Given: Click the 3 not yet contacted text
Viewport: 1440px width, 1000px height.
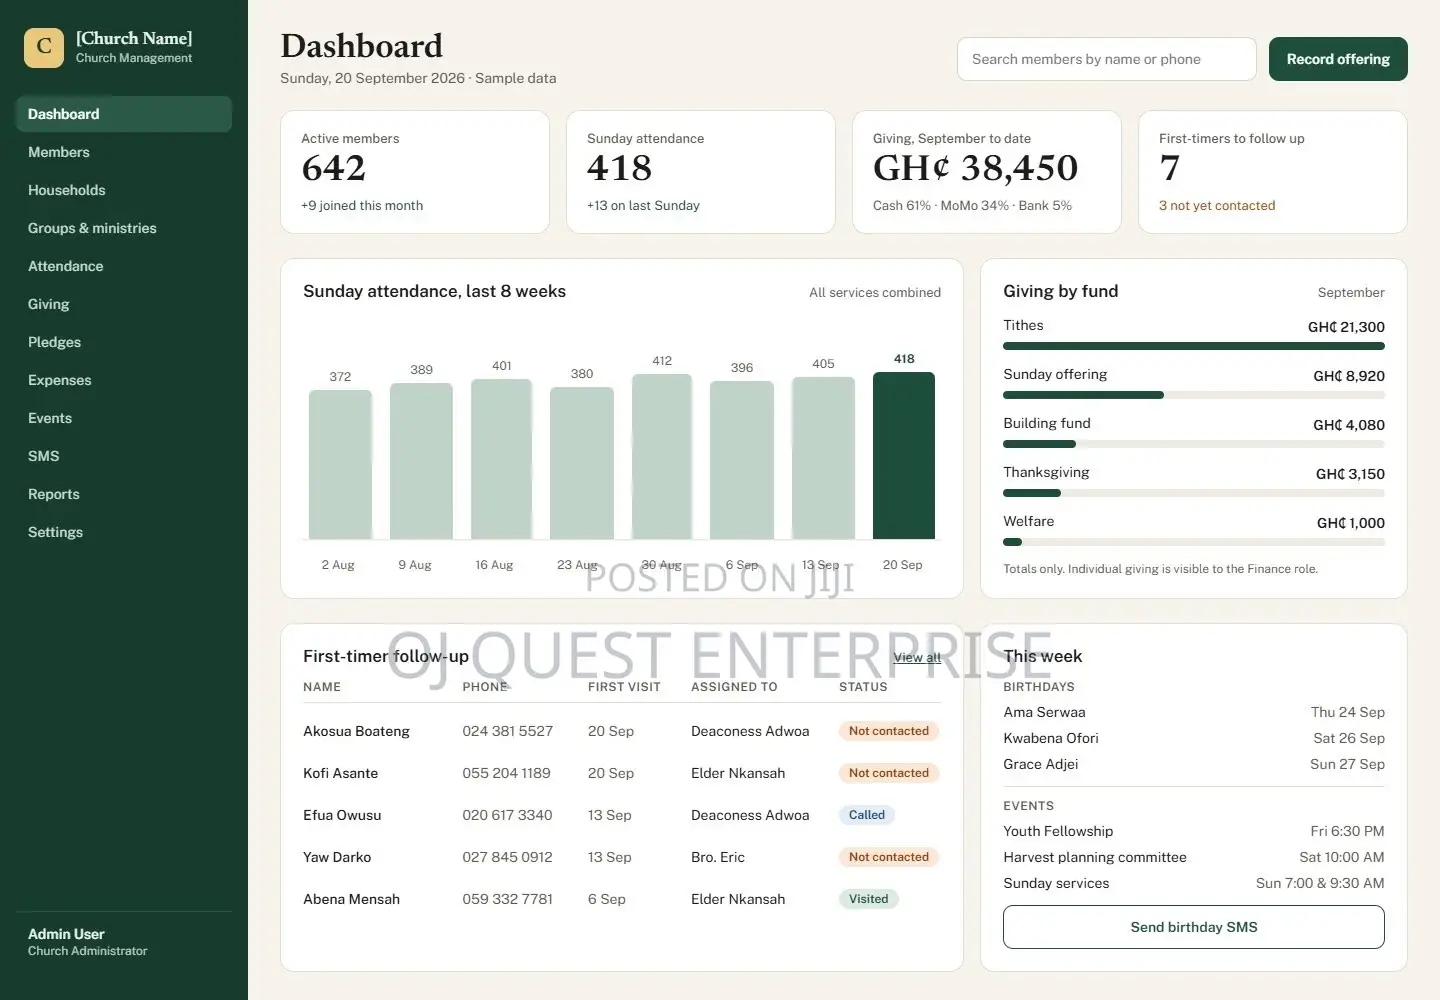Looking at the screenshot, I should coord(1217,206).
